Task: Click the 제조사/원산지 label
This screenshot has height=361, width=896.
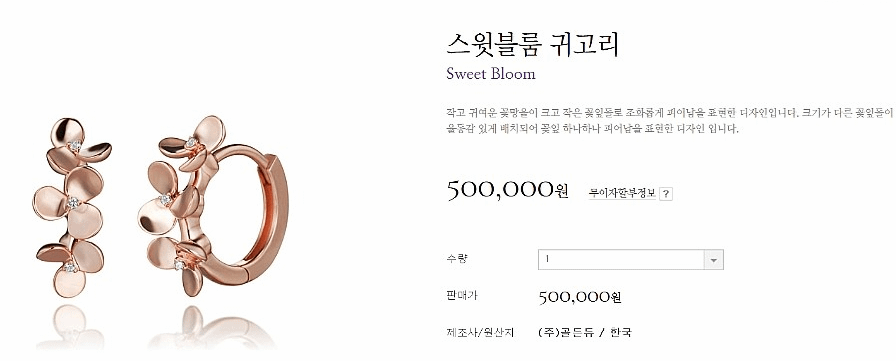Action: (x=481, y=332)
